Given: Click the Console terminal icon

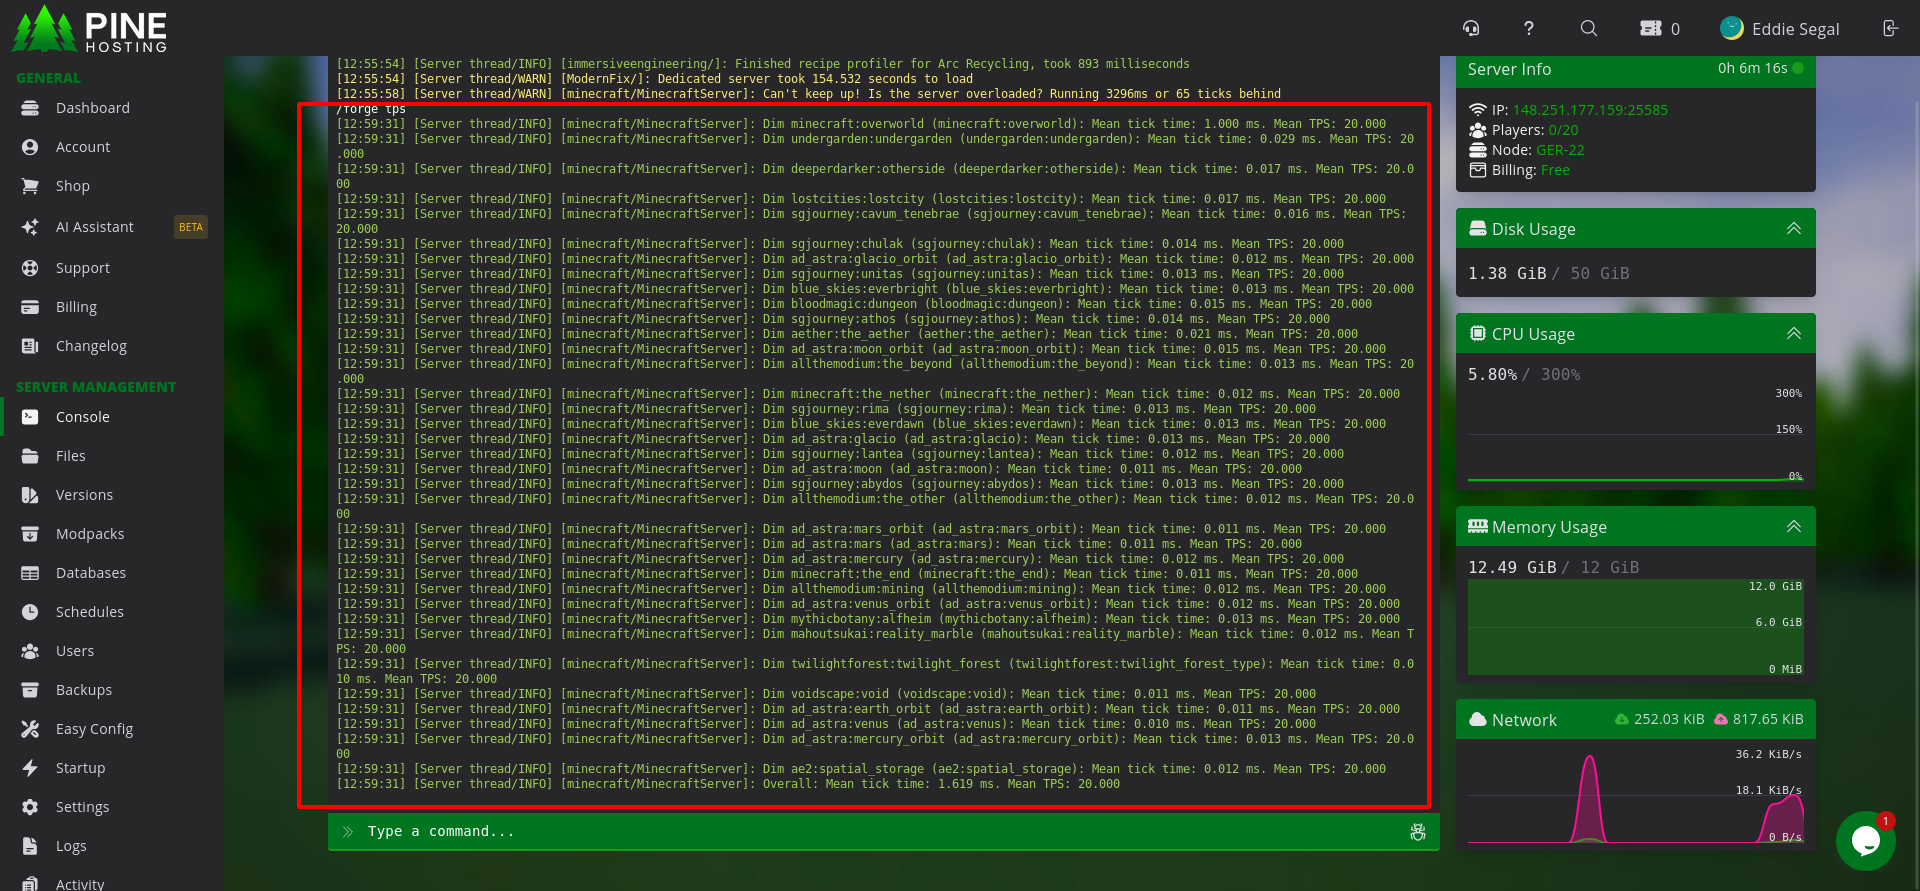Looking at the screenshot, I should tap(30, 417).
